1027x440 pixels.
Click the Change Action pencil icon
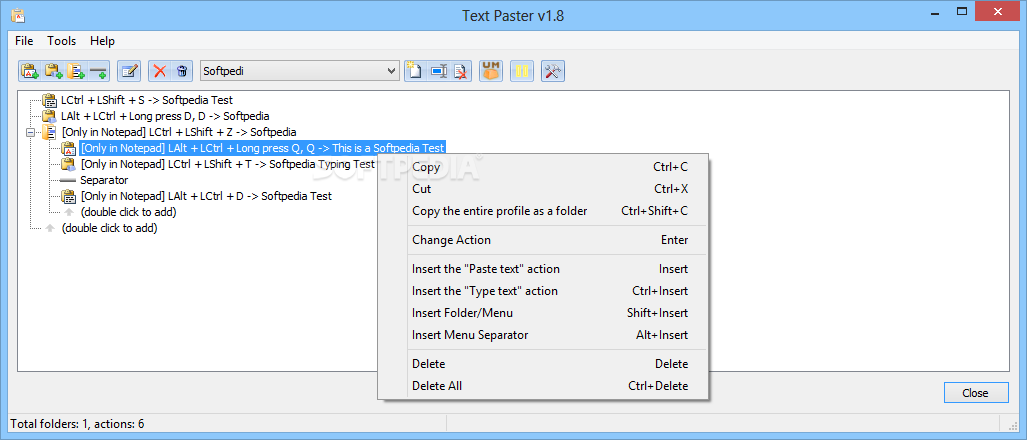[x=129, y=71]
